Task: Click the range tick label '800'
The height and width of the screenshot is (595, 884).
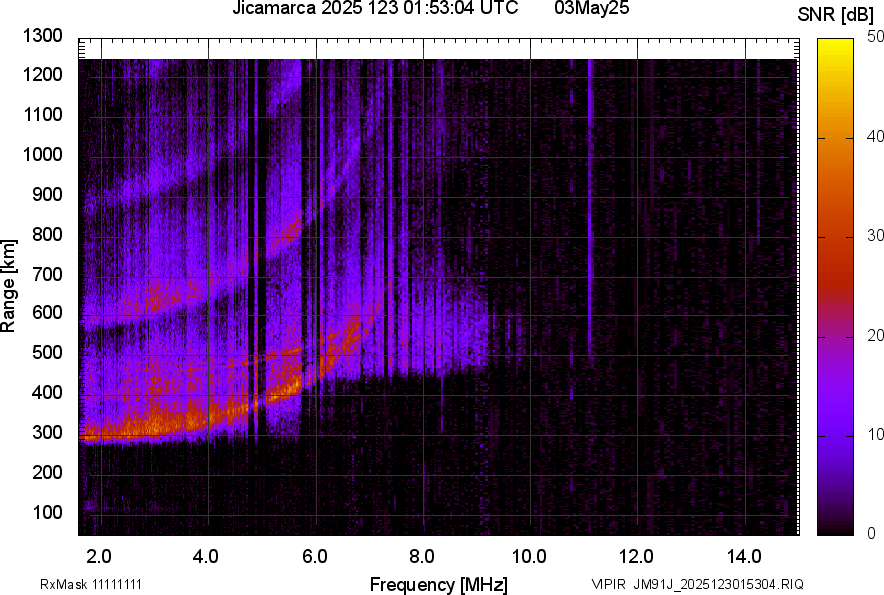Action: 47,234
